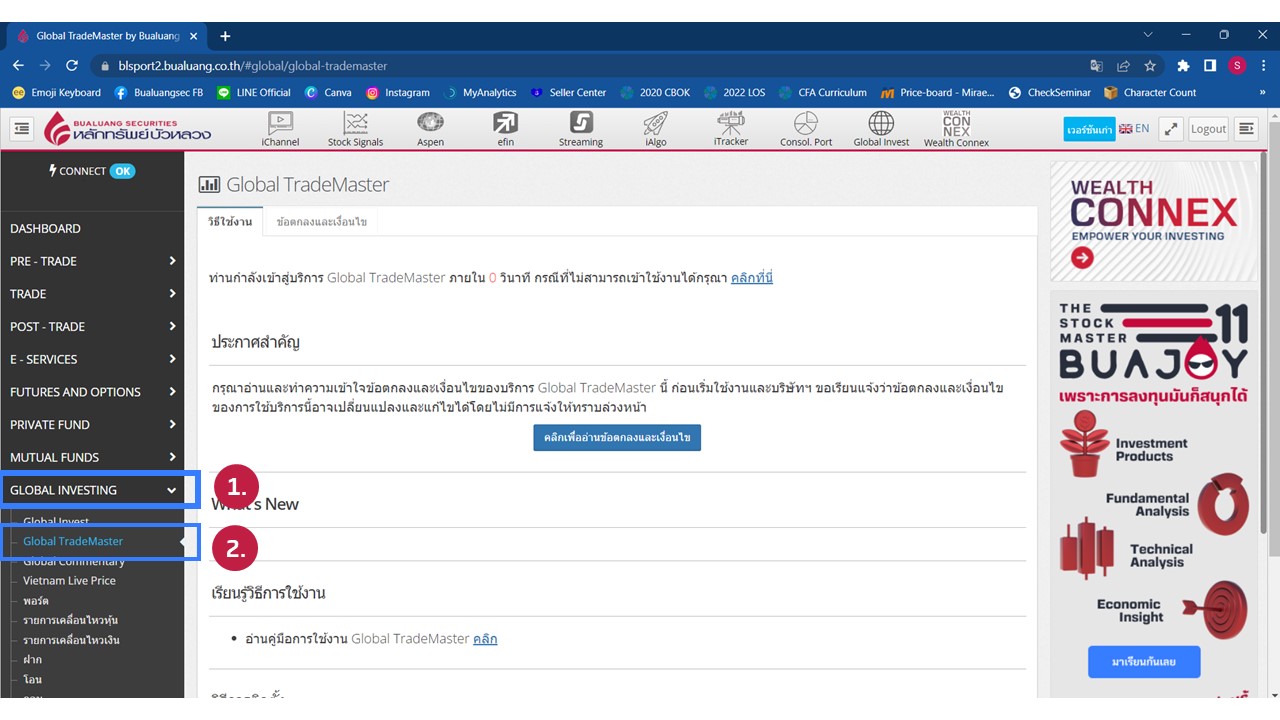
Task: Open Seller Center bookmark
Action: pyautogui.click(x=568, y=92)
